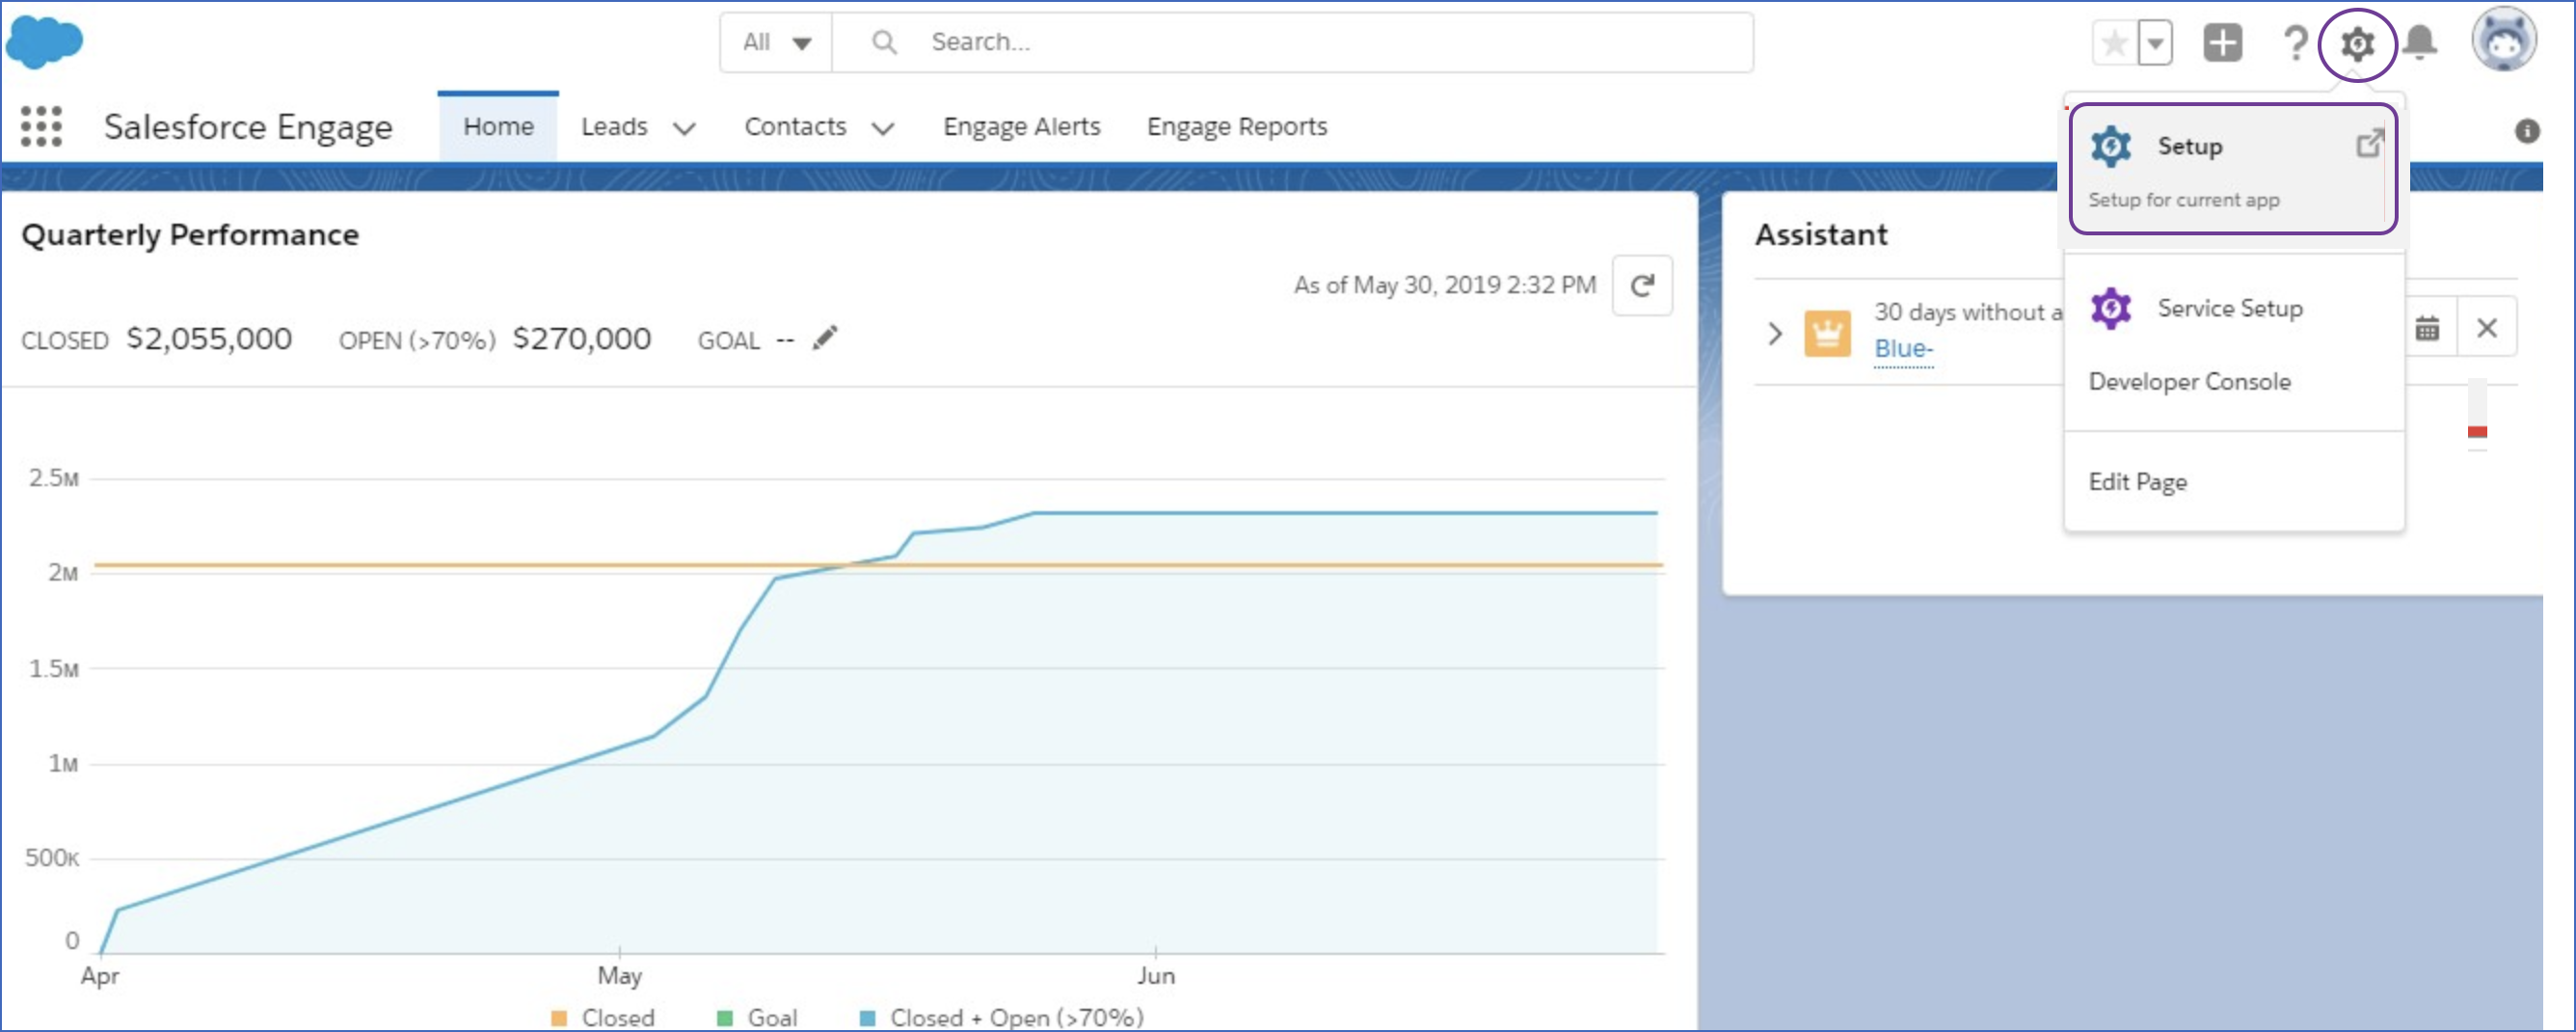Image resolution: width=2576 pixels, height=1032 pixels.
Task: Open Developer Console from menu
Action: (2189, 382)
